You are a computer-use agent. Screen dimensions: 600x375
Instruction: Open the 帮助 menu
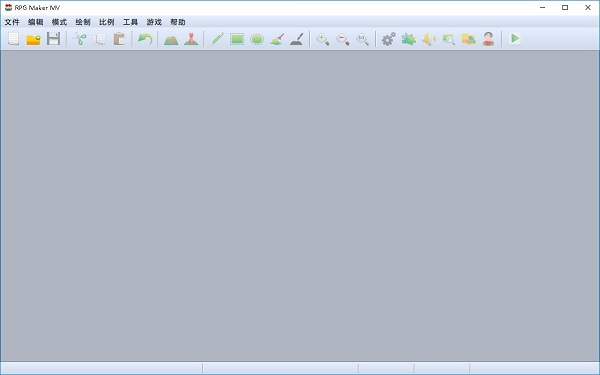coord(178,22)
